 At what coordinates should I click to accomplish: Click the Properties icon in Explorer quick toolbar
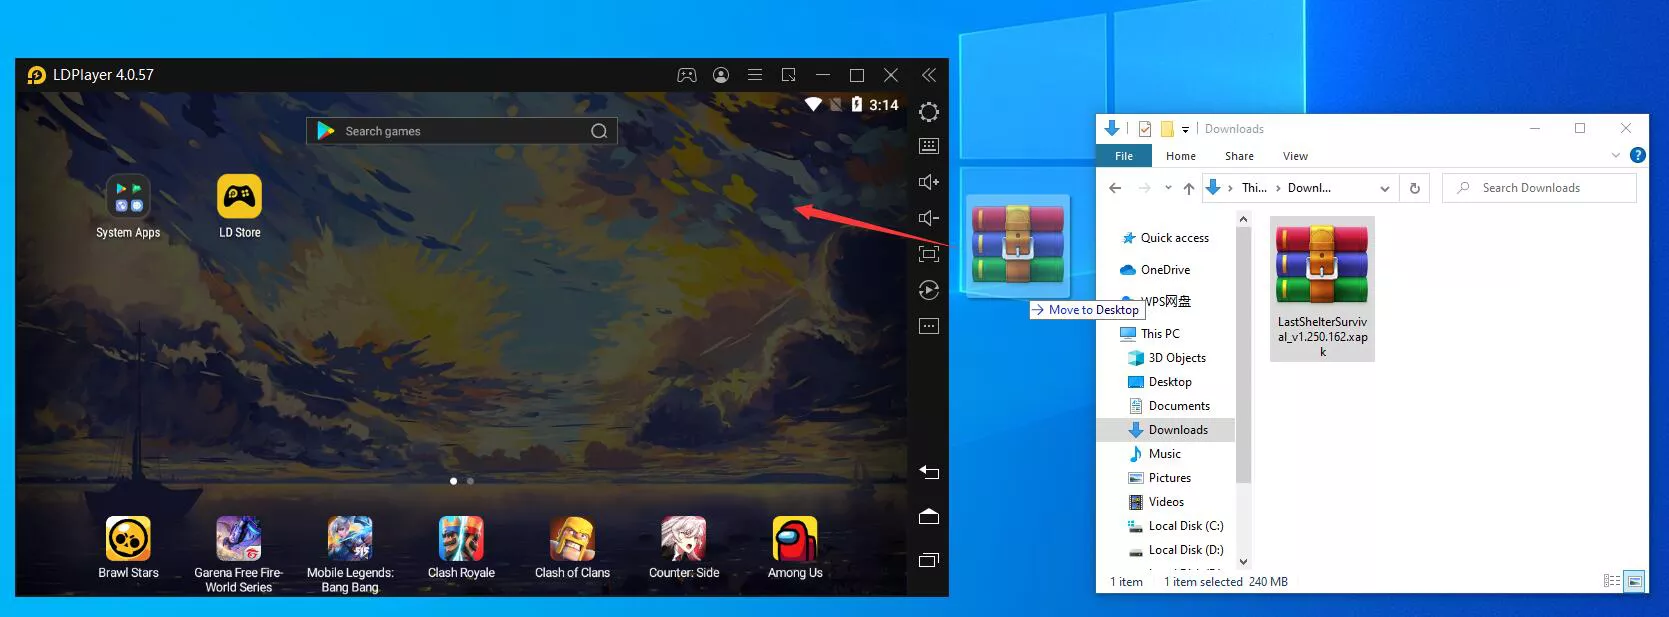point(1145,129)
